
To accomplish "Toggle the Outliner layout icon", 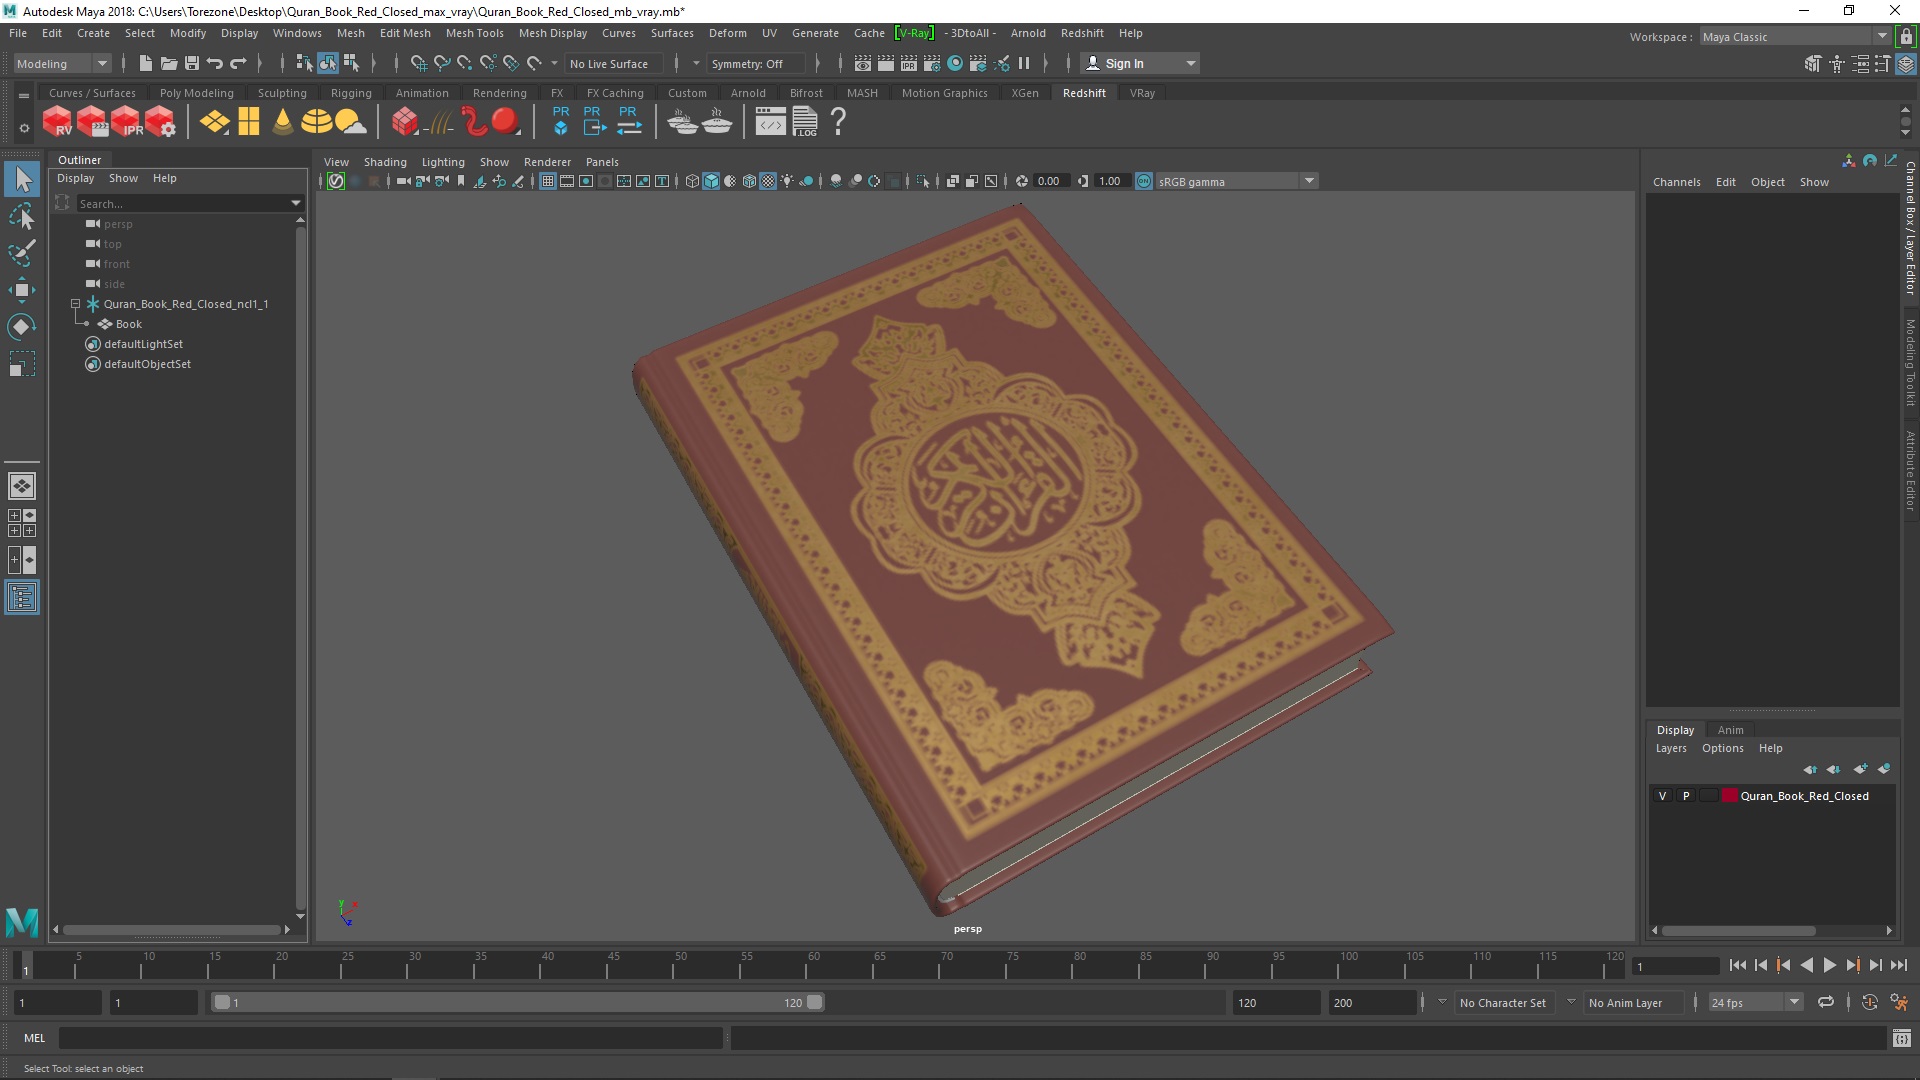I will [22, 597].
